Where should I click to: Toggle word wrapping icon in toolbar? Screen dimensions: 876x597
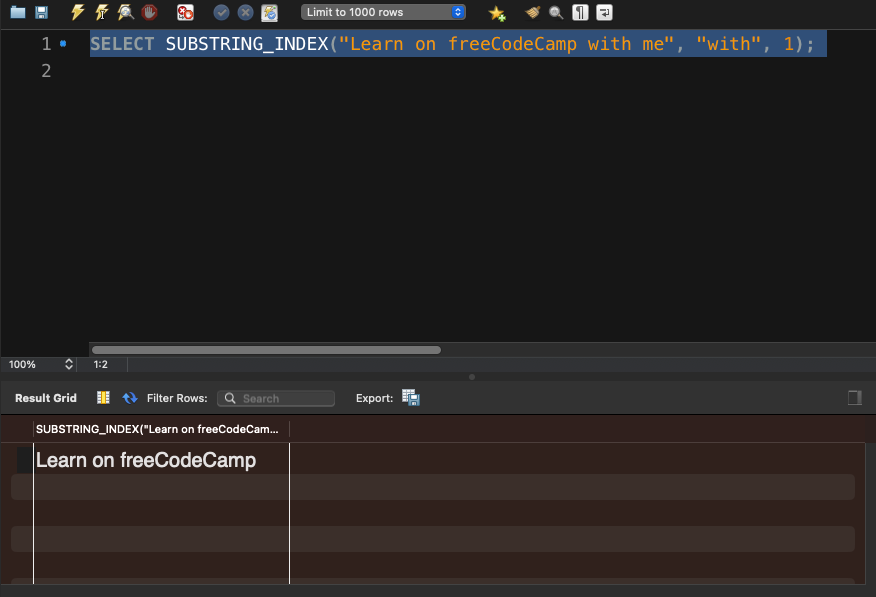click(604, 13)
